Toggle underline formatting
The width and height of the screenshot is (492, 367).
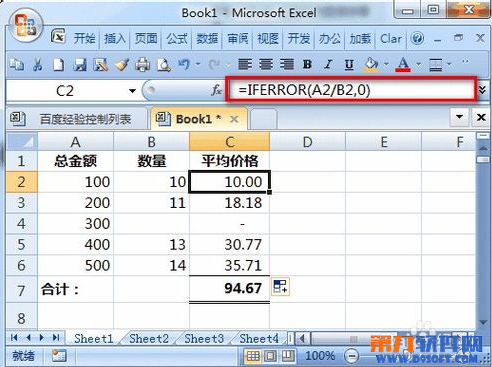[349, 64]
